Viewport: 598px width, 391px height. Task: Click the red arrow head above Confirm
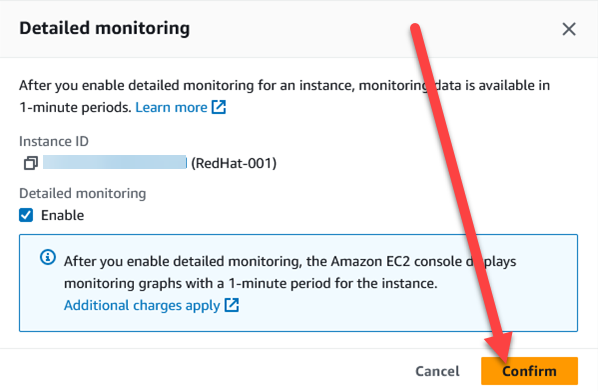coord(500,345)
